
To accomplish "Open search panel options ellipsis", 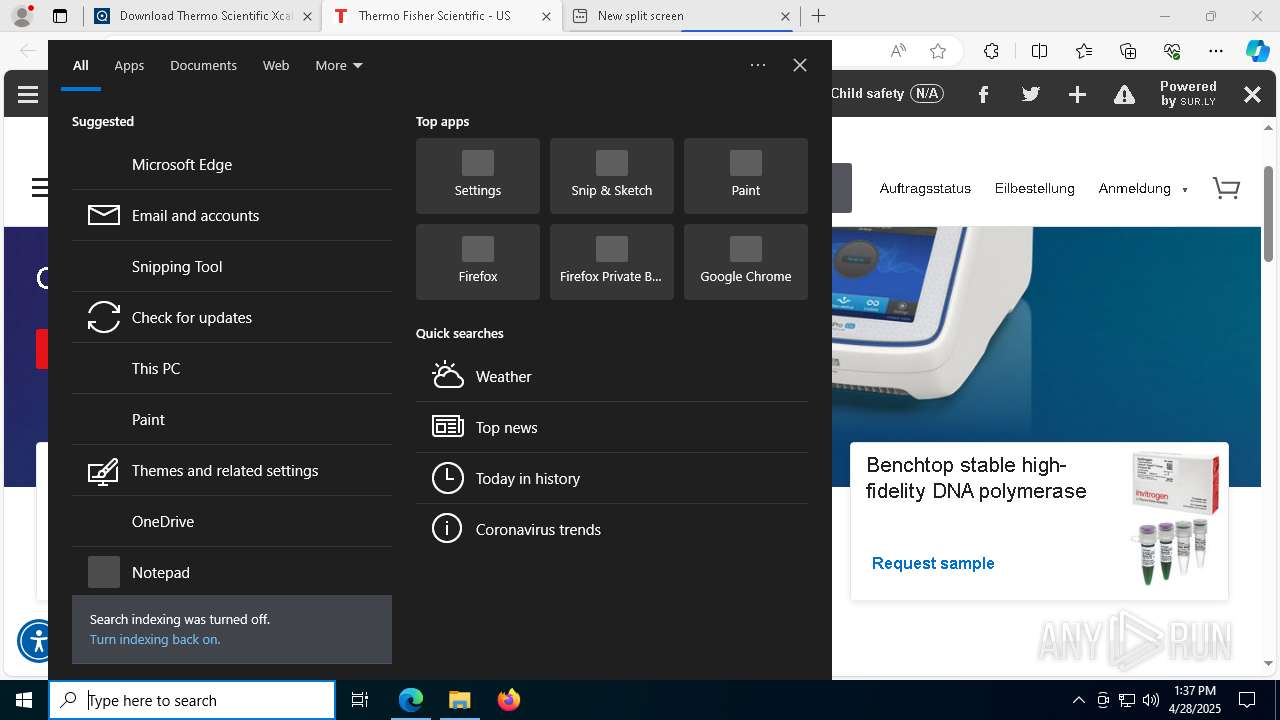I will pos(758,65).
